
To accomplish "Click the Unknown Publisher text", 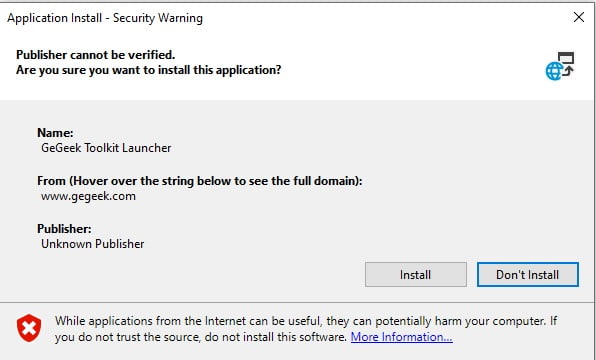I will pos(92,244).
